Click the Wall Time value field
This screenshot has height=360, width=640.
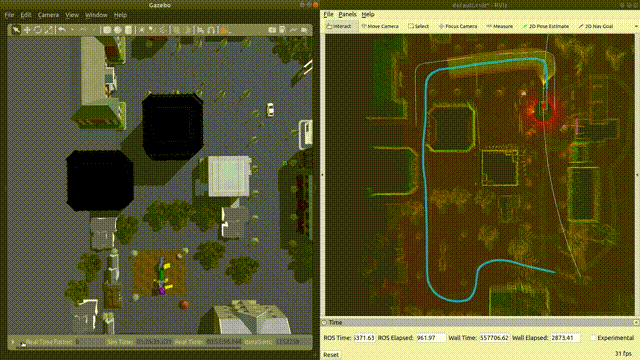[x=494, y=338]
